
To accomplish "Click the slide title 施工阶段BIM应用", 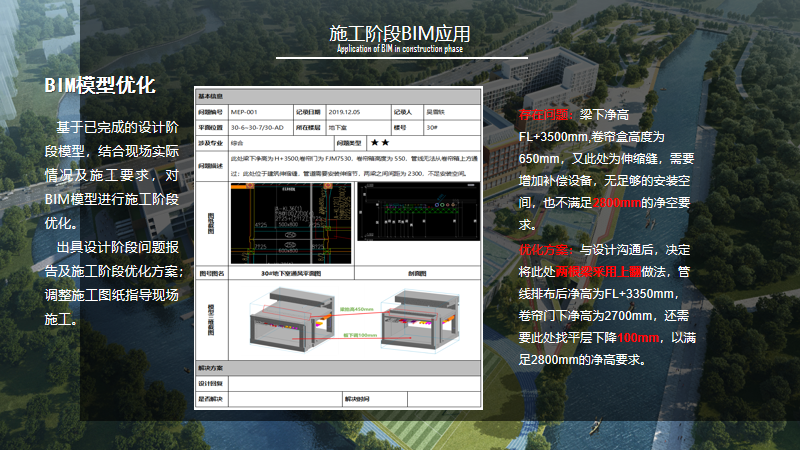I will coord(400,34).
